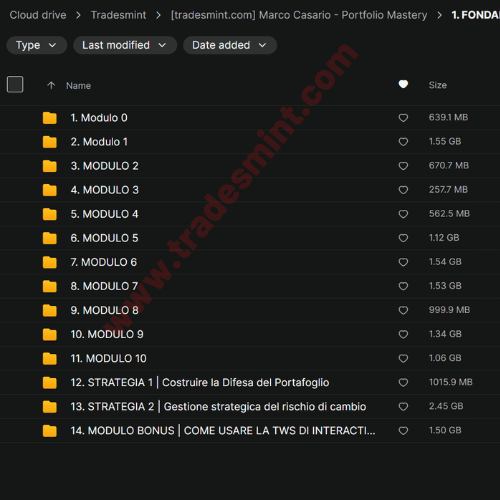The height and width of the screenshot is (500, 500).
Task: Click the filled heart column header
Action: pos(403,84)
